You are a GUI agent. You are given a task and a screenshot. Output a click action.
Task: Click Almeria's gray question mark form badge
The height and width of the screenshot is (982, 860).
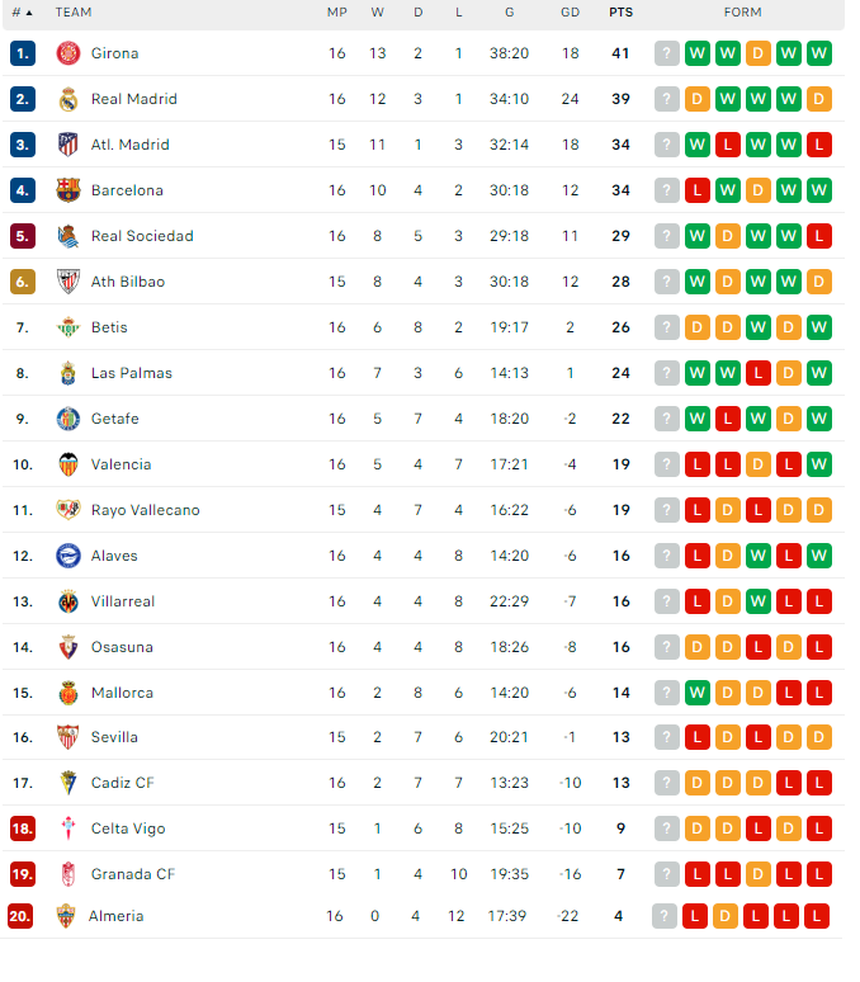tap(664, 916)
